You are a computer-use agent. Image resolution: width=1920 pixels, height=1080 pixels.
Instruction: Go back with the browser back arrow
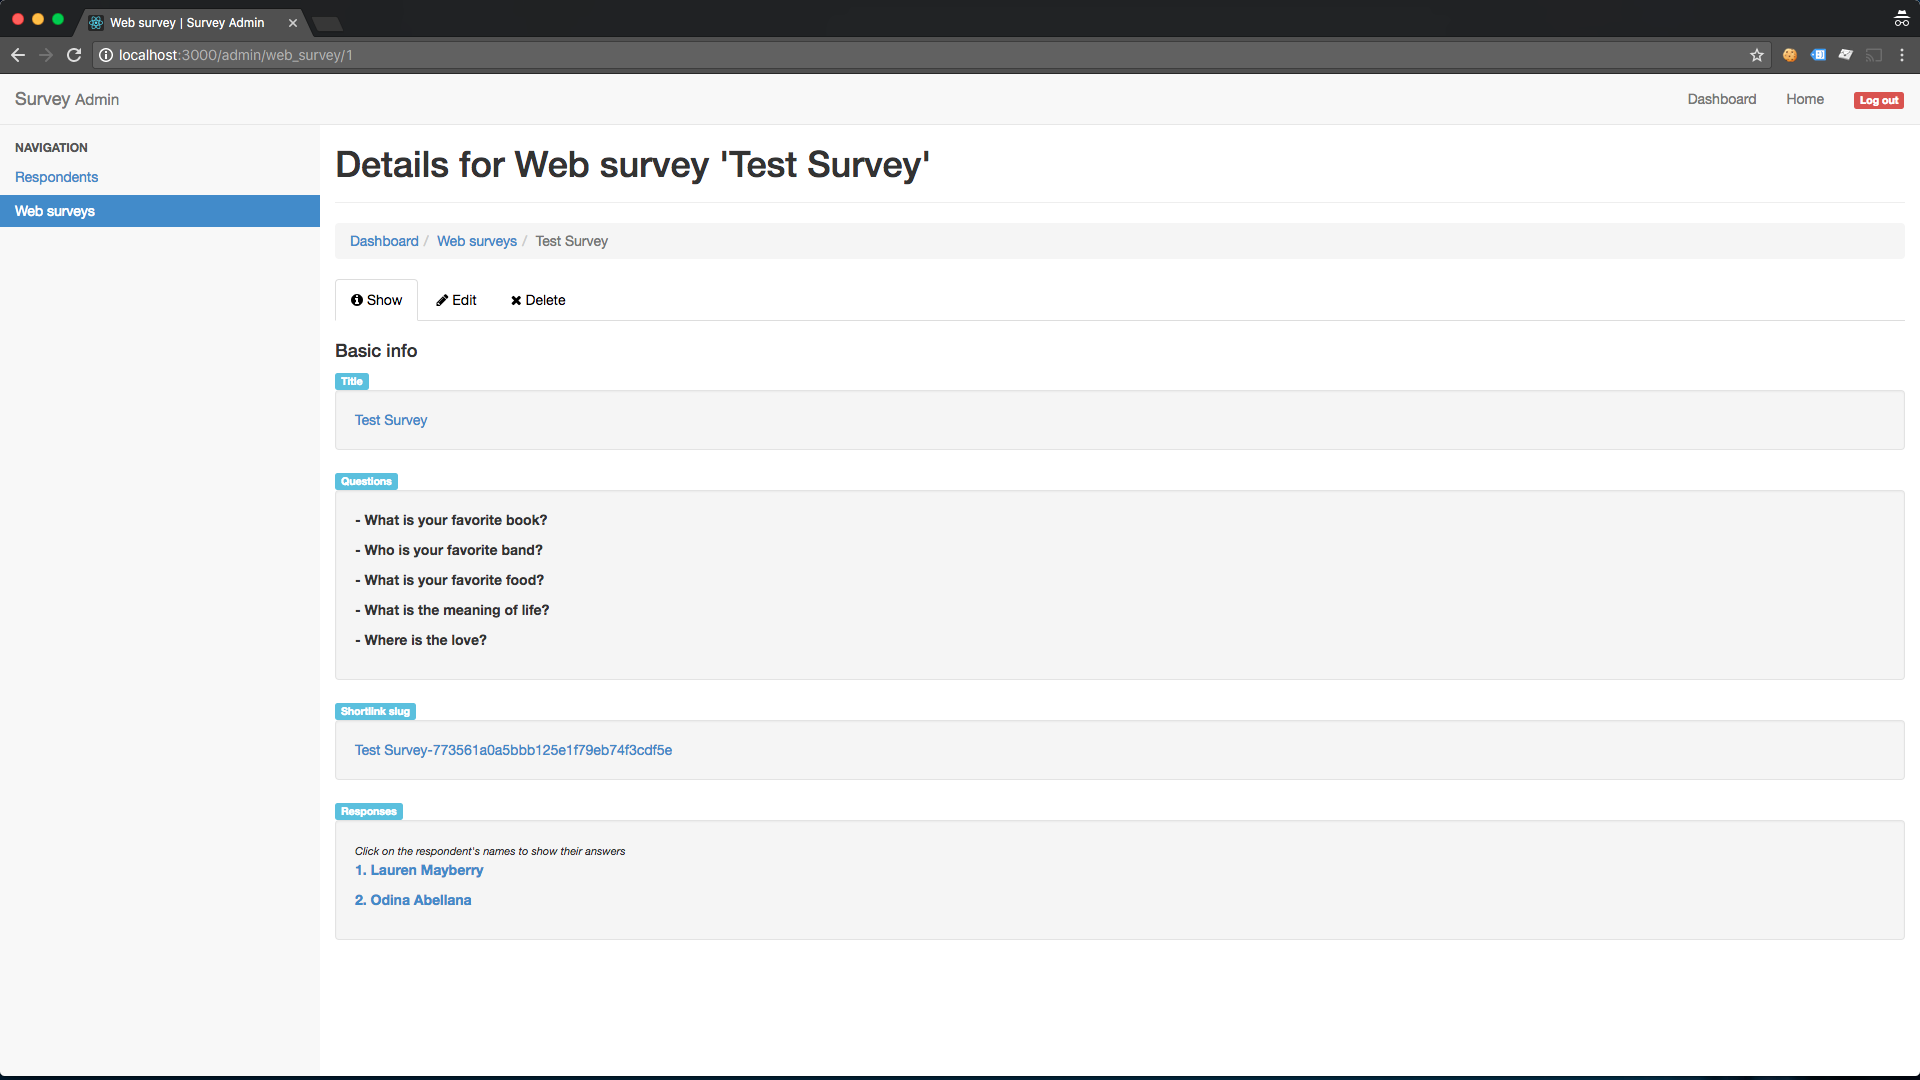click(18, 55)
